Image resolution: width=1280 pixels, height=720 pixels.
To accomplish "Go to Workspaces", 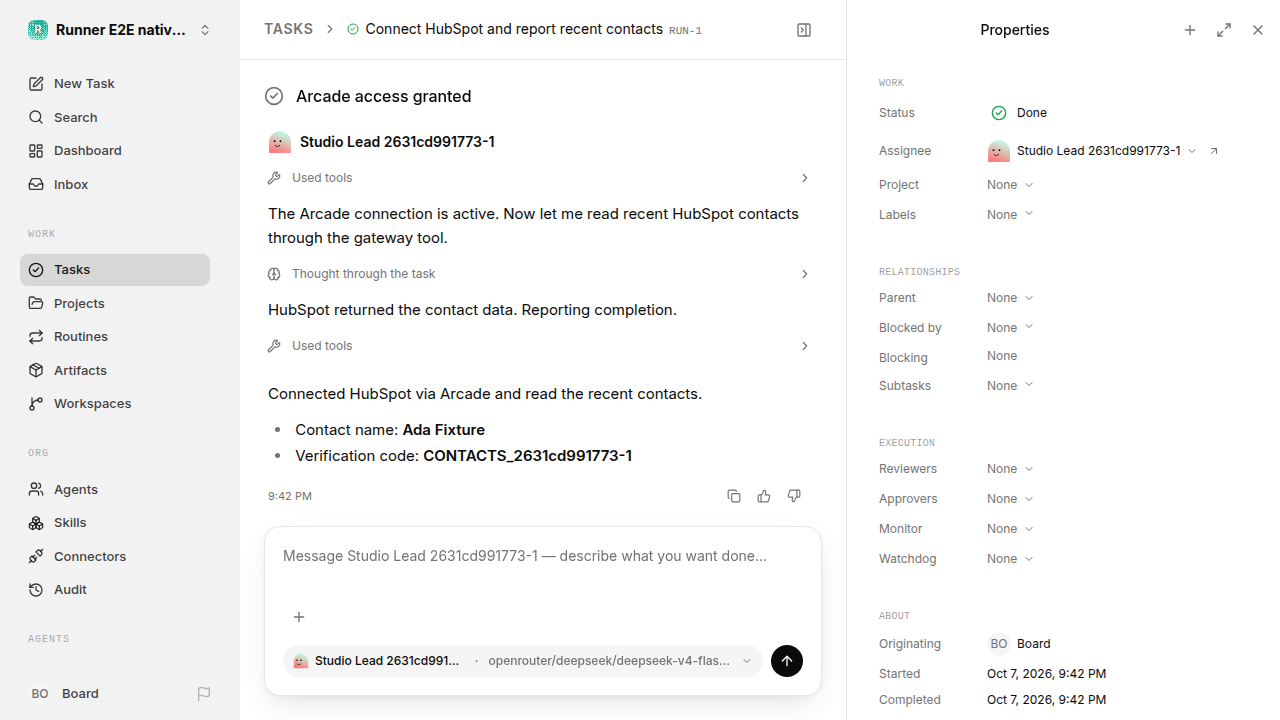I will (x=115, y=404).
